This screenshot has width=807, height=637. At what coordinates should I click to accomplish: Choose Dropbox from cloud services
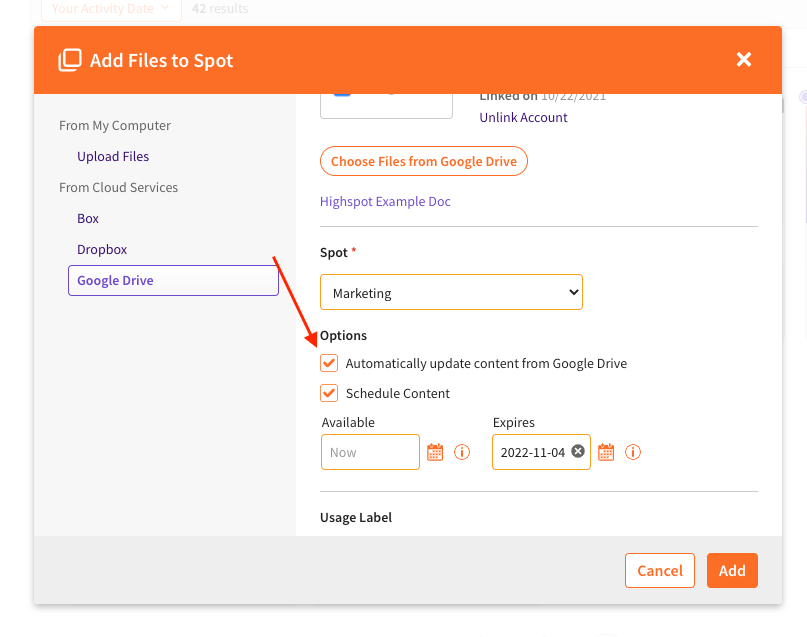[102, 250]
